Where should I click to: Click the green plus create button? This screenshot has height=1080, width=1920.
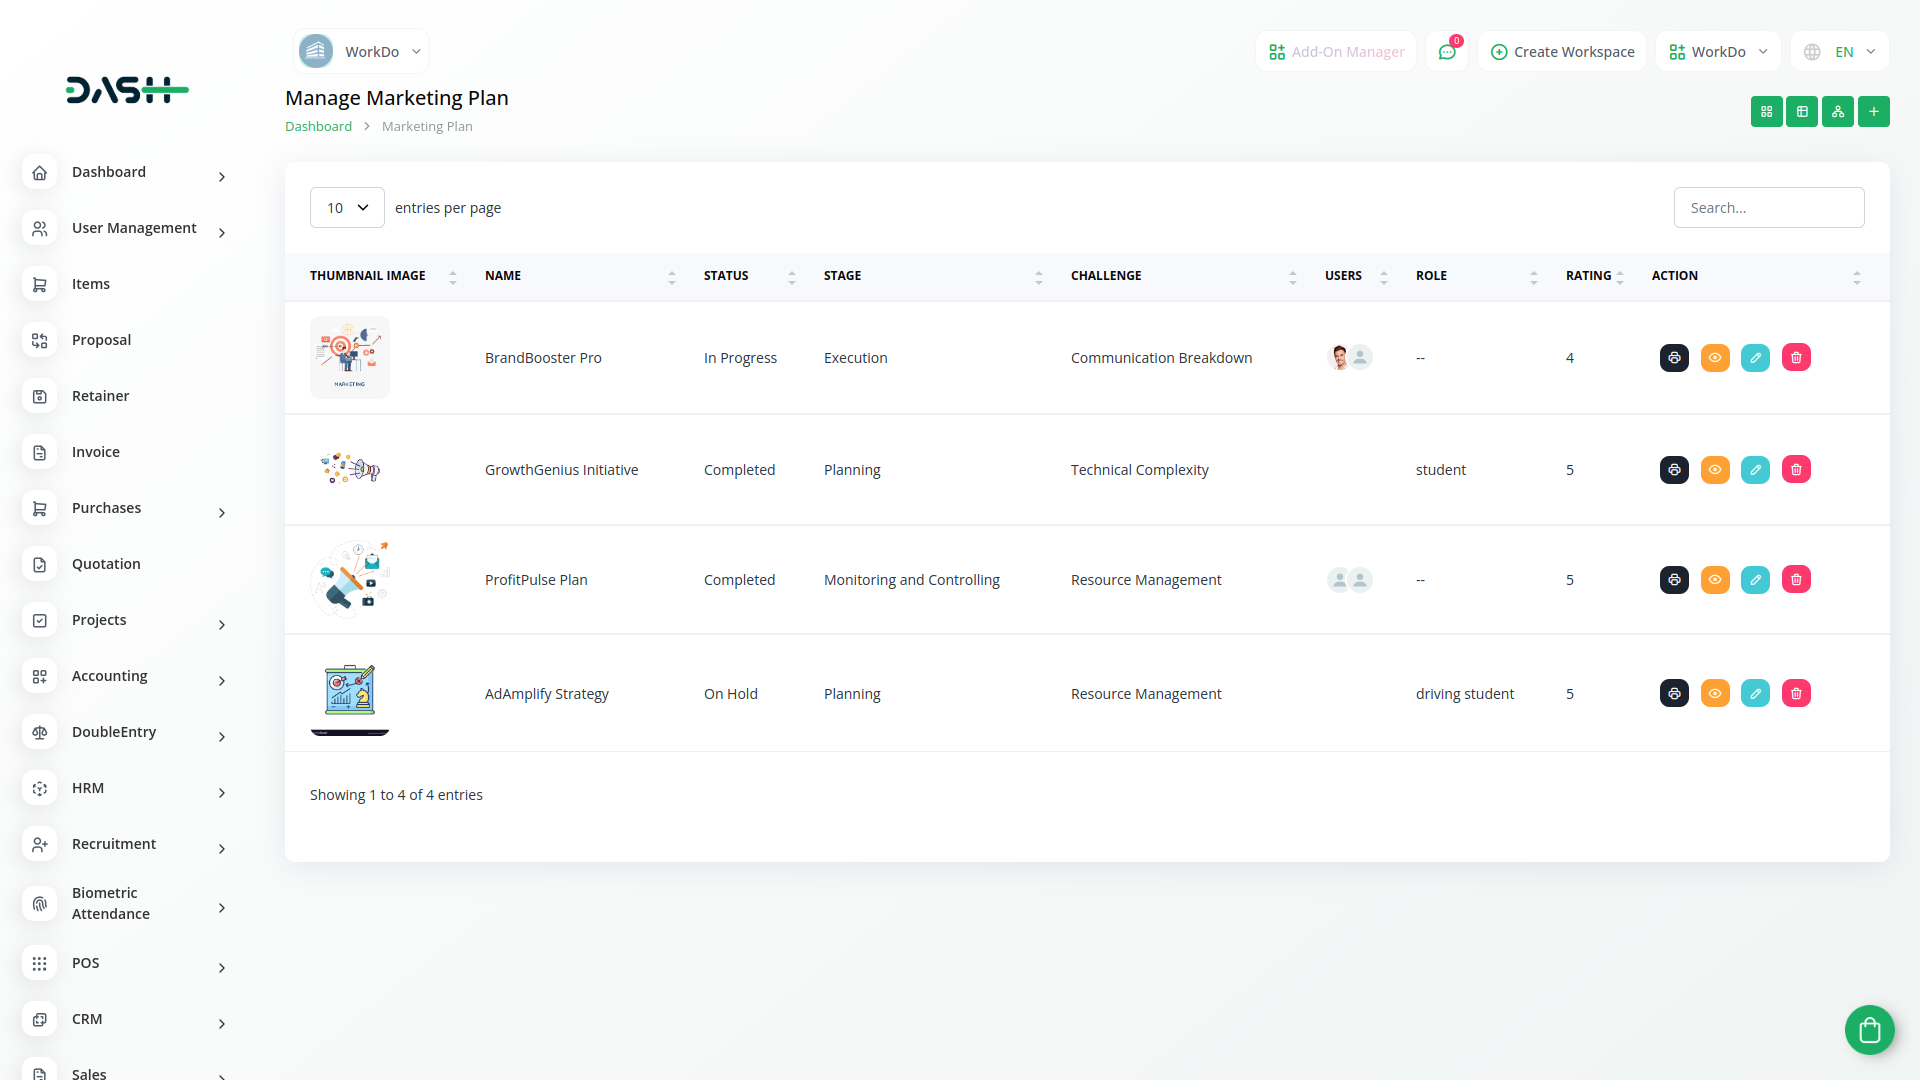pos(1874,112)
